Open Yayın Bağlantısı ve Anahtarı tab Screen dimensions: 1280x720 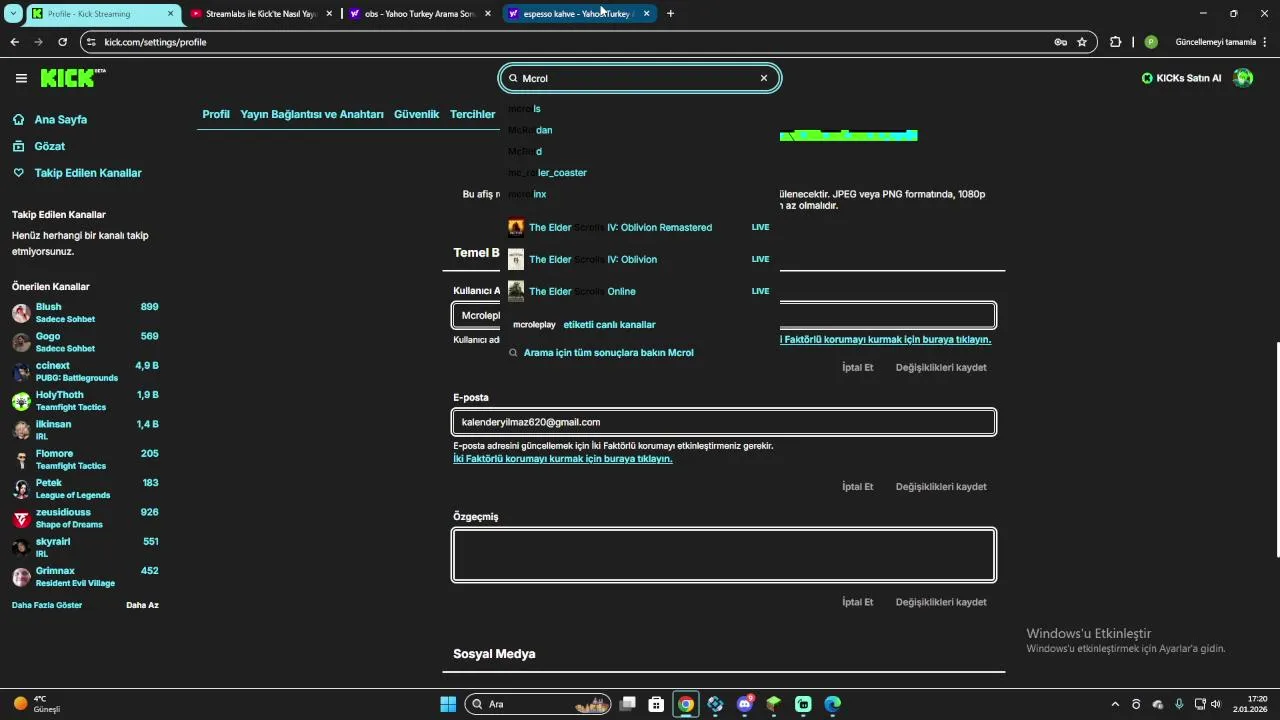pos(312,114)
